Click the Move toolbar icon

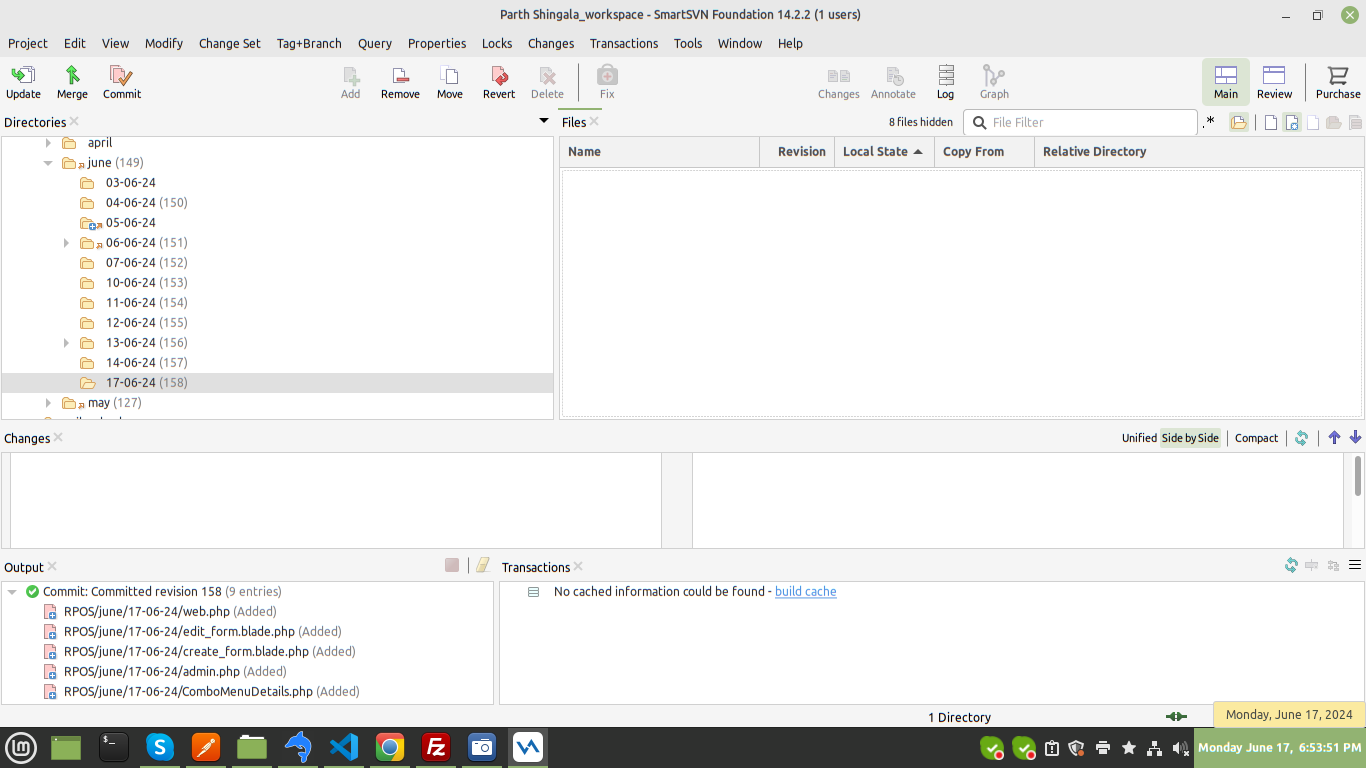(450, 82)
